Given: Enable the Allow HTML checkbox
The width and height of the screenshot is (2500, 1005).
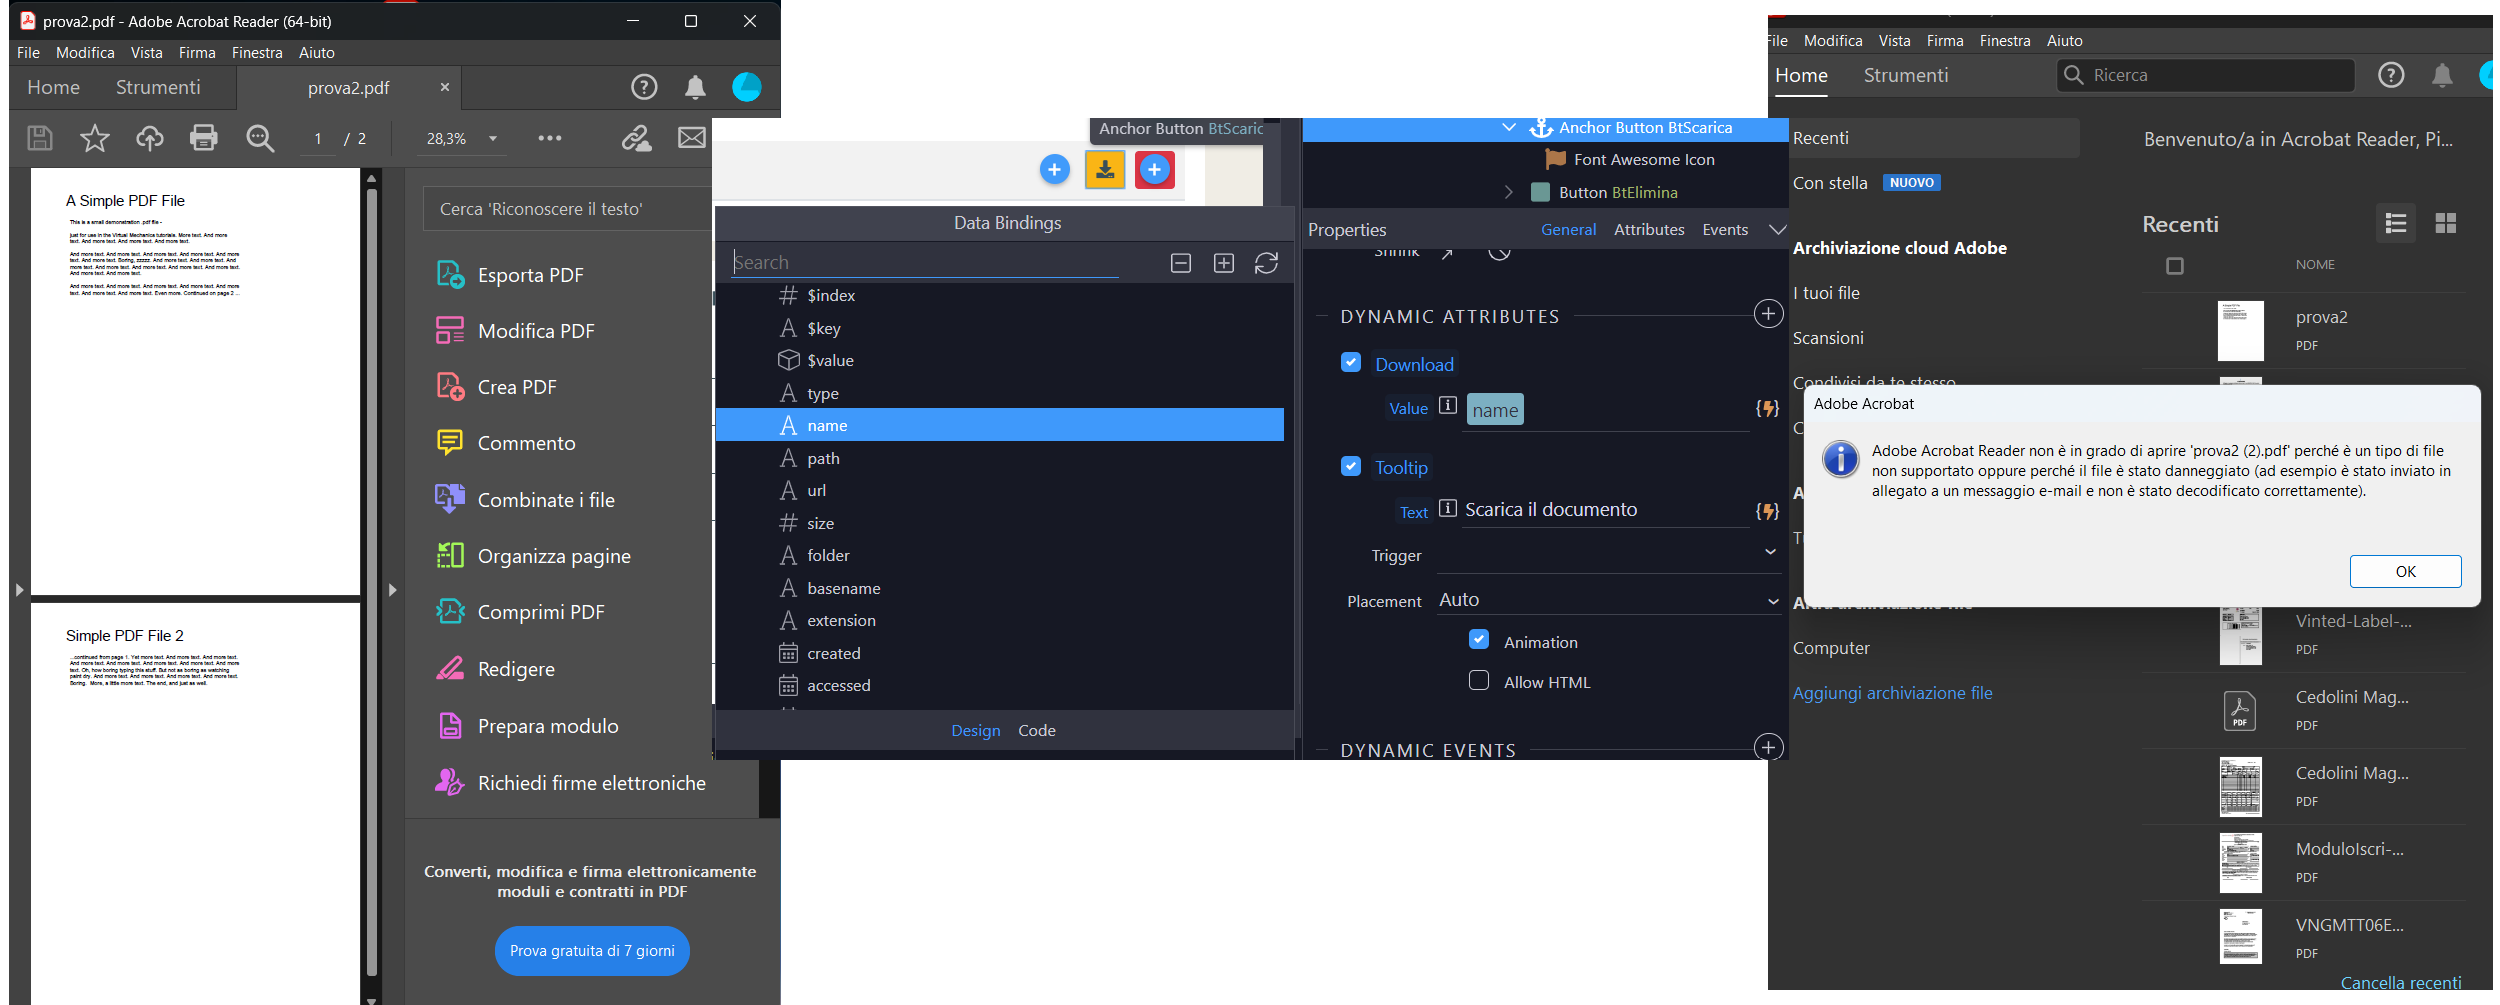Looking at the screenshot, I should [x=1479, y=681].
